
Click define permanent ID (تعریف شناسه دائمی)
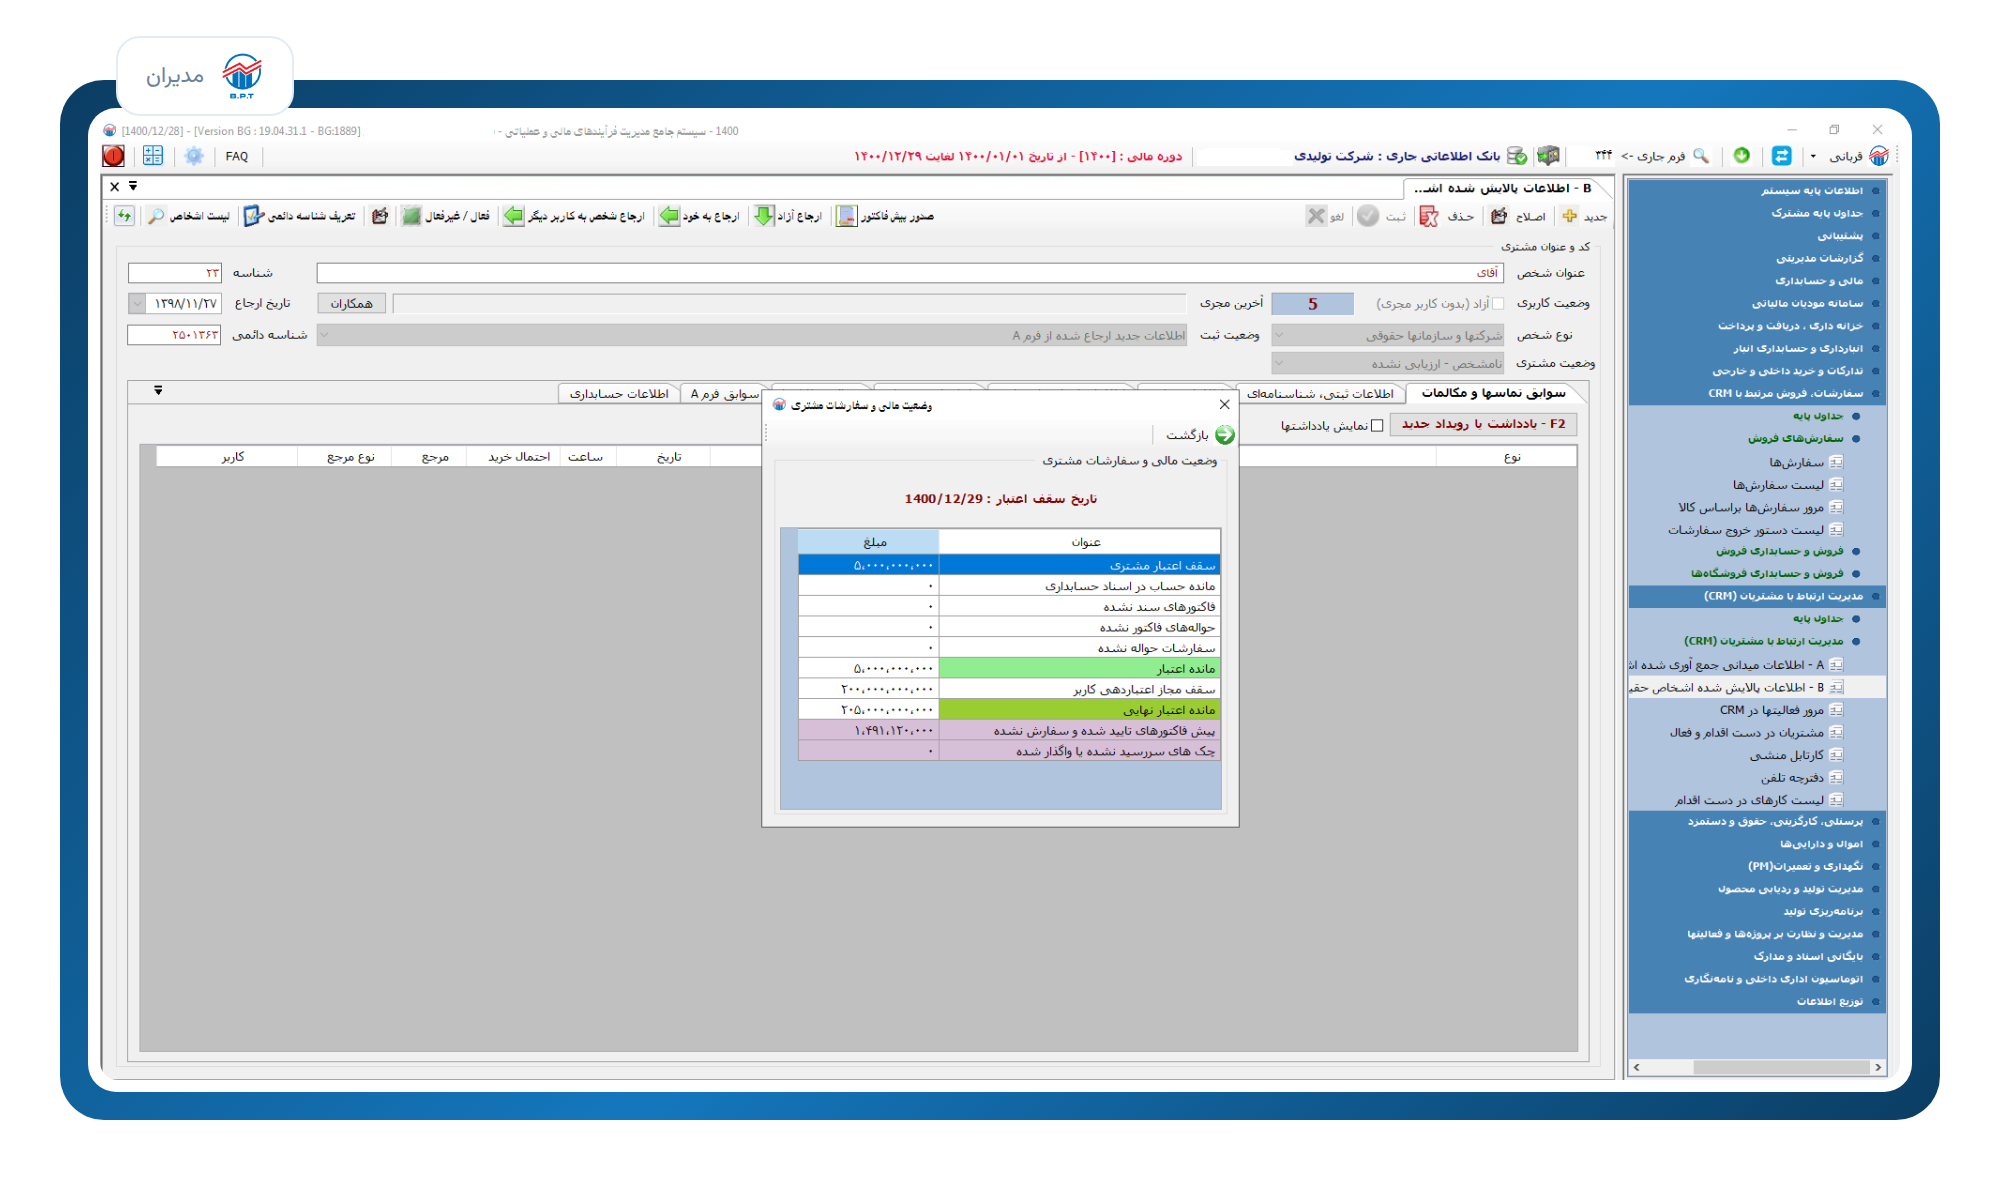pos(300,216)
